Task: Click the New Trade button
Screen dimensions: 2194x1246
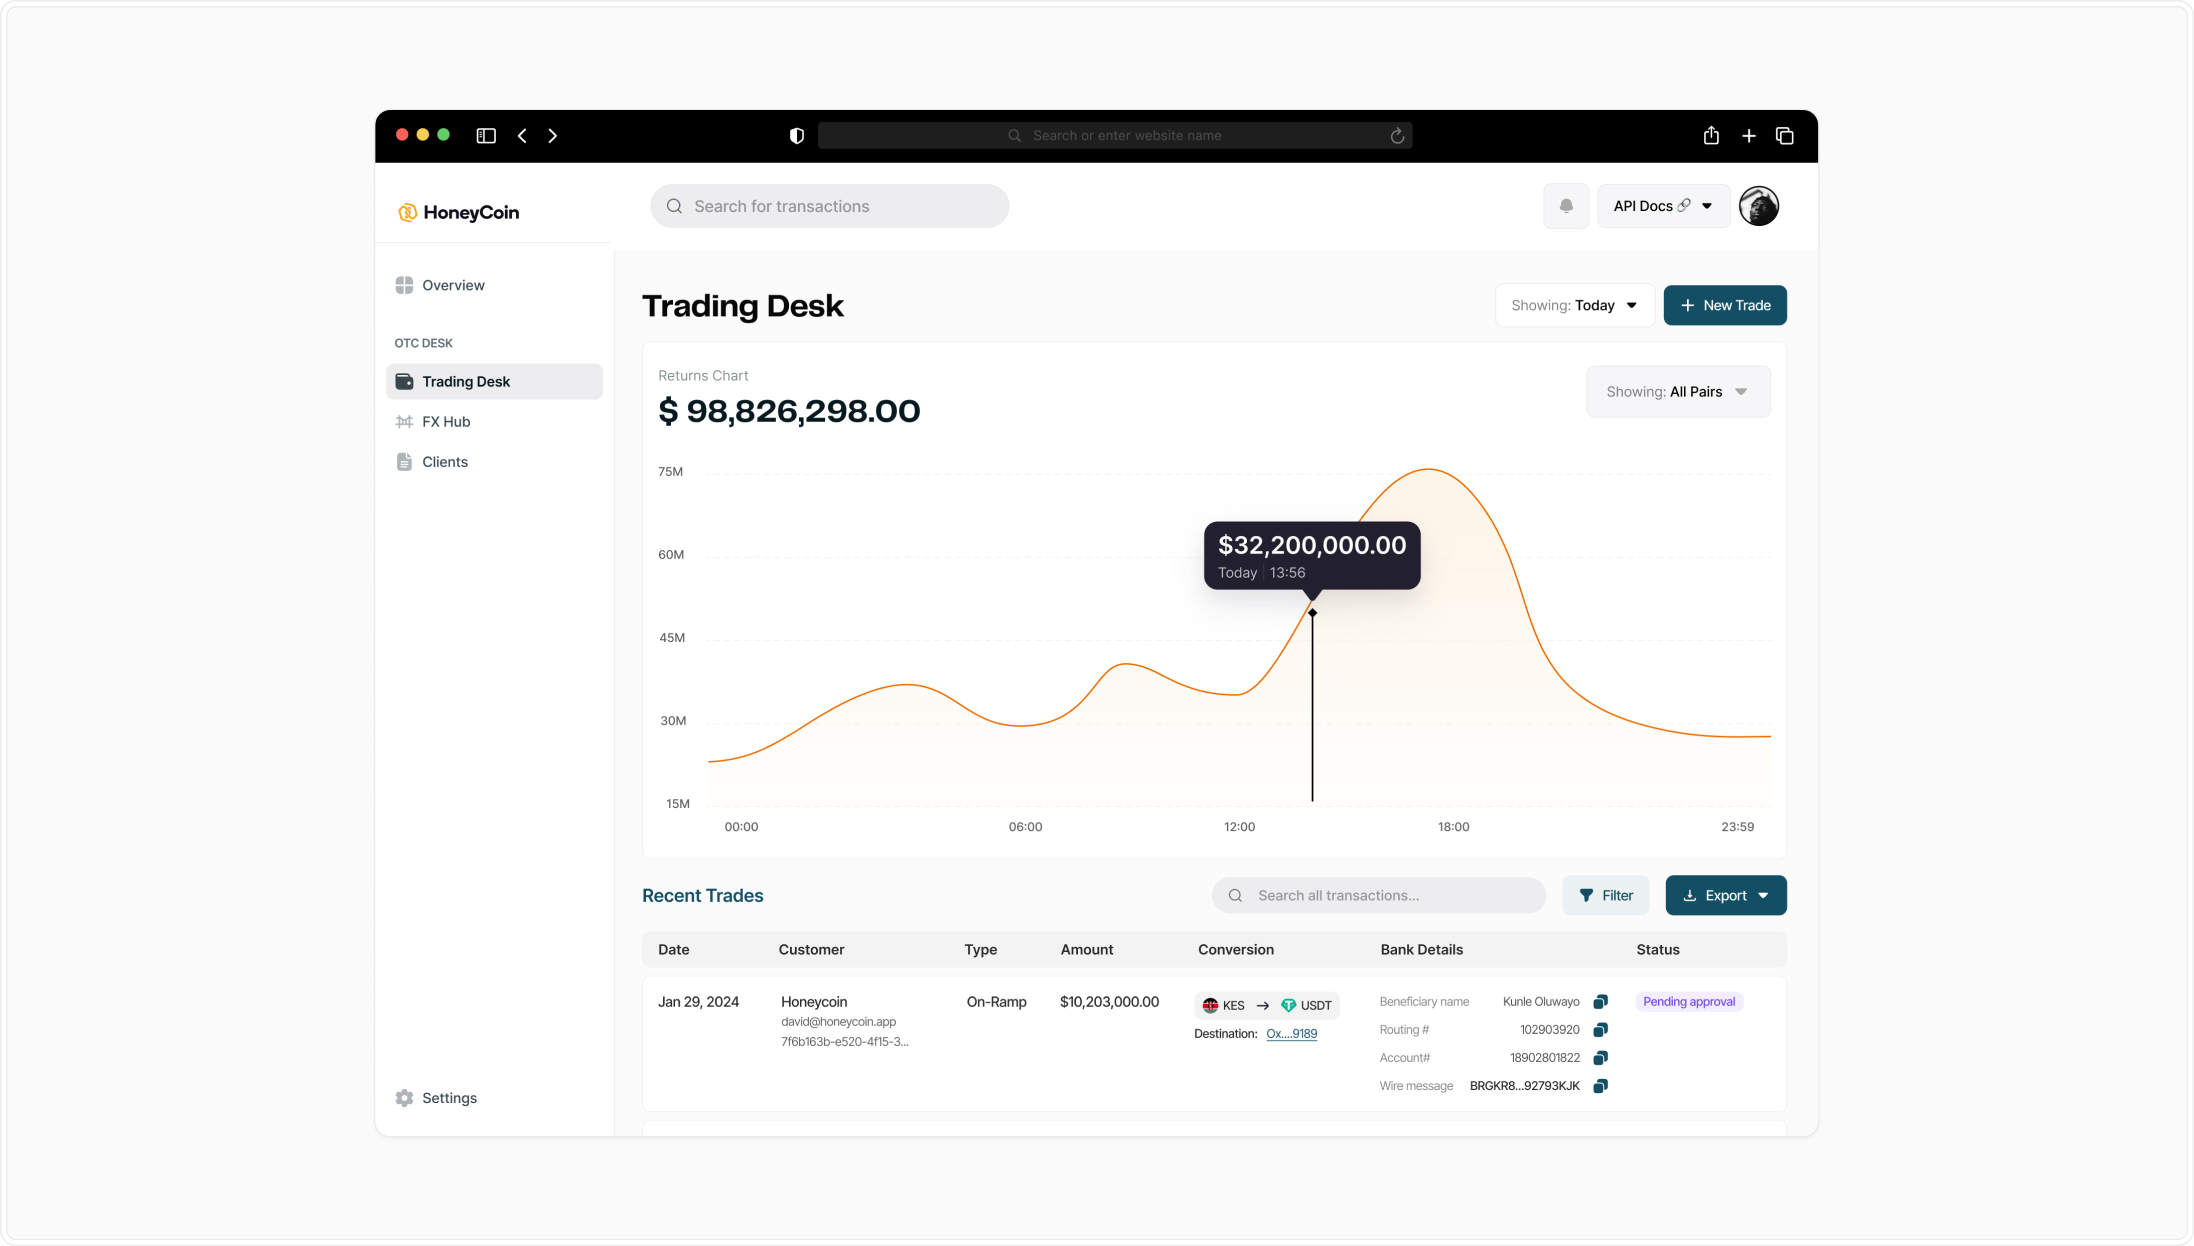Action: click(1724, 306)
